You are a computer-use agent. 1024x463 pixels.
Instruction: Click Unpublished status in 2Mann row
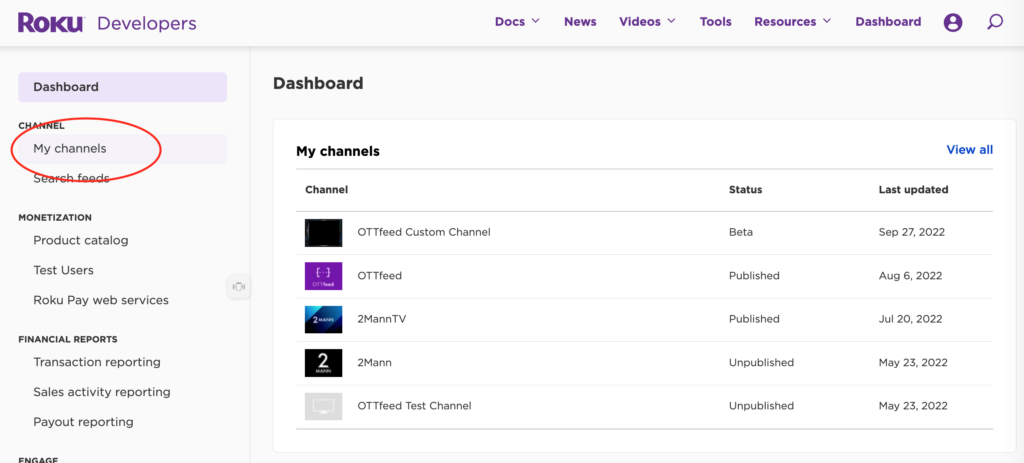pyautogui.click(x=761, y=362)
